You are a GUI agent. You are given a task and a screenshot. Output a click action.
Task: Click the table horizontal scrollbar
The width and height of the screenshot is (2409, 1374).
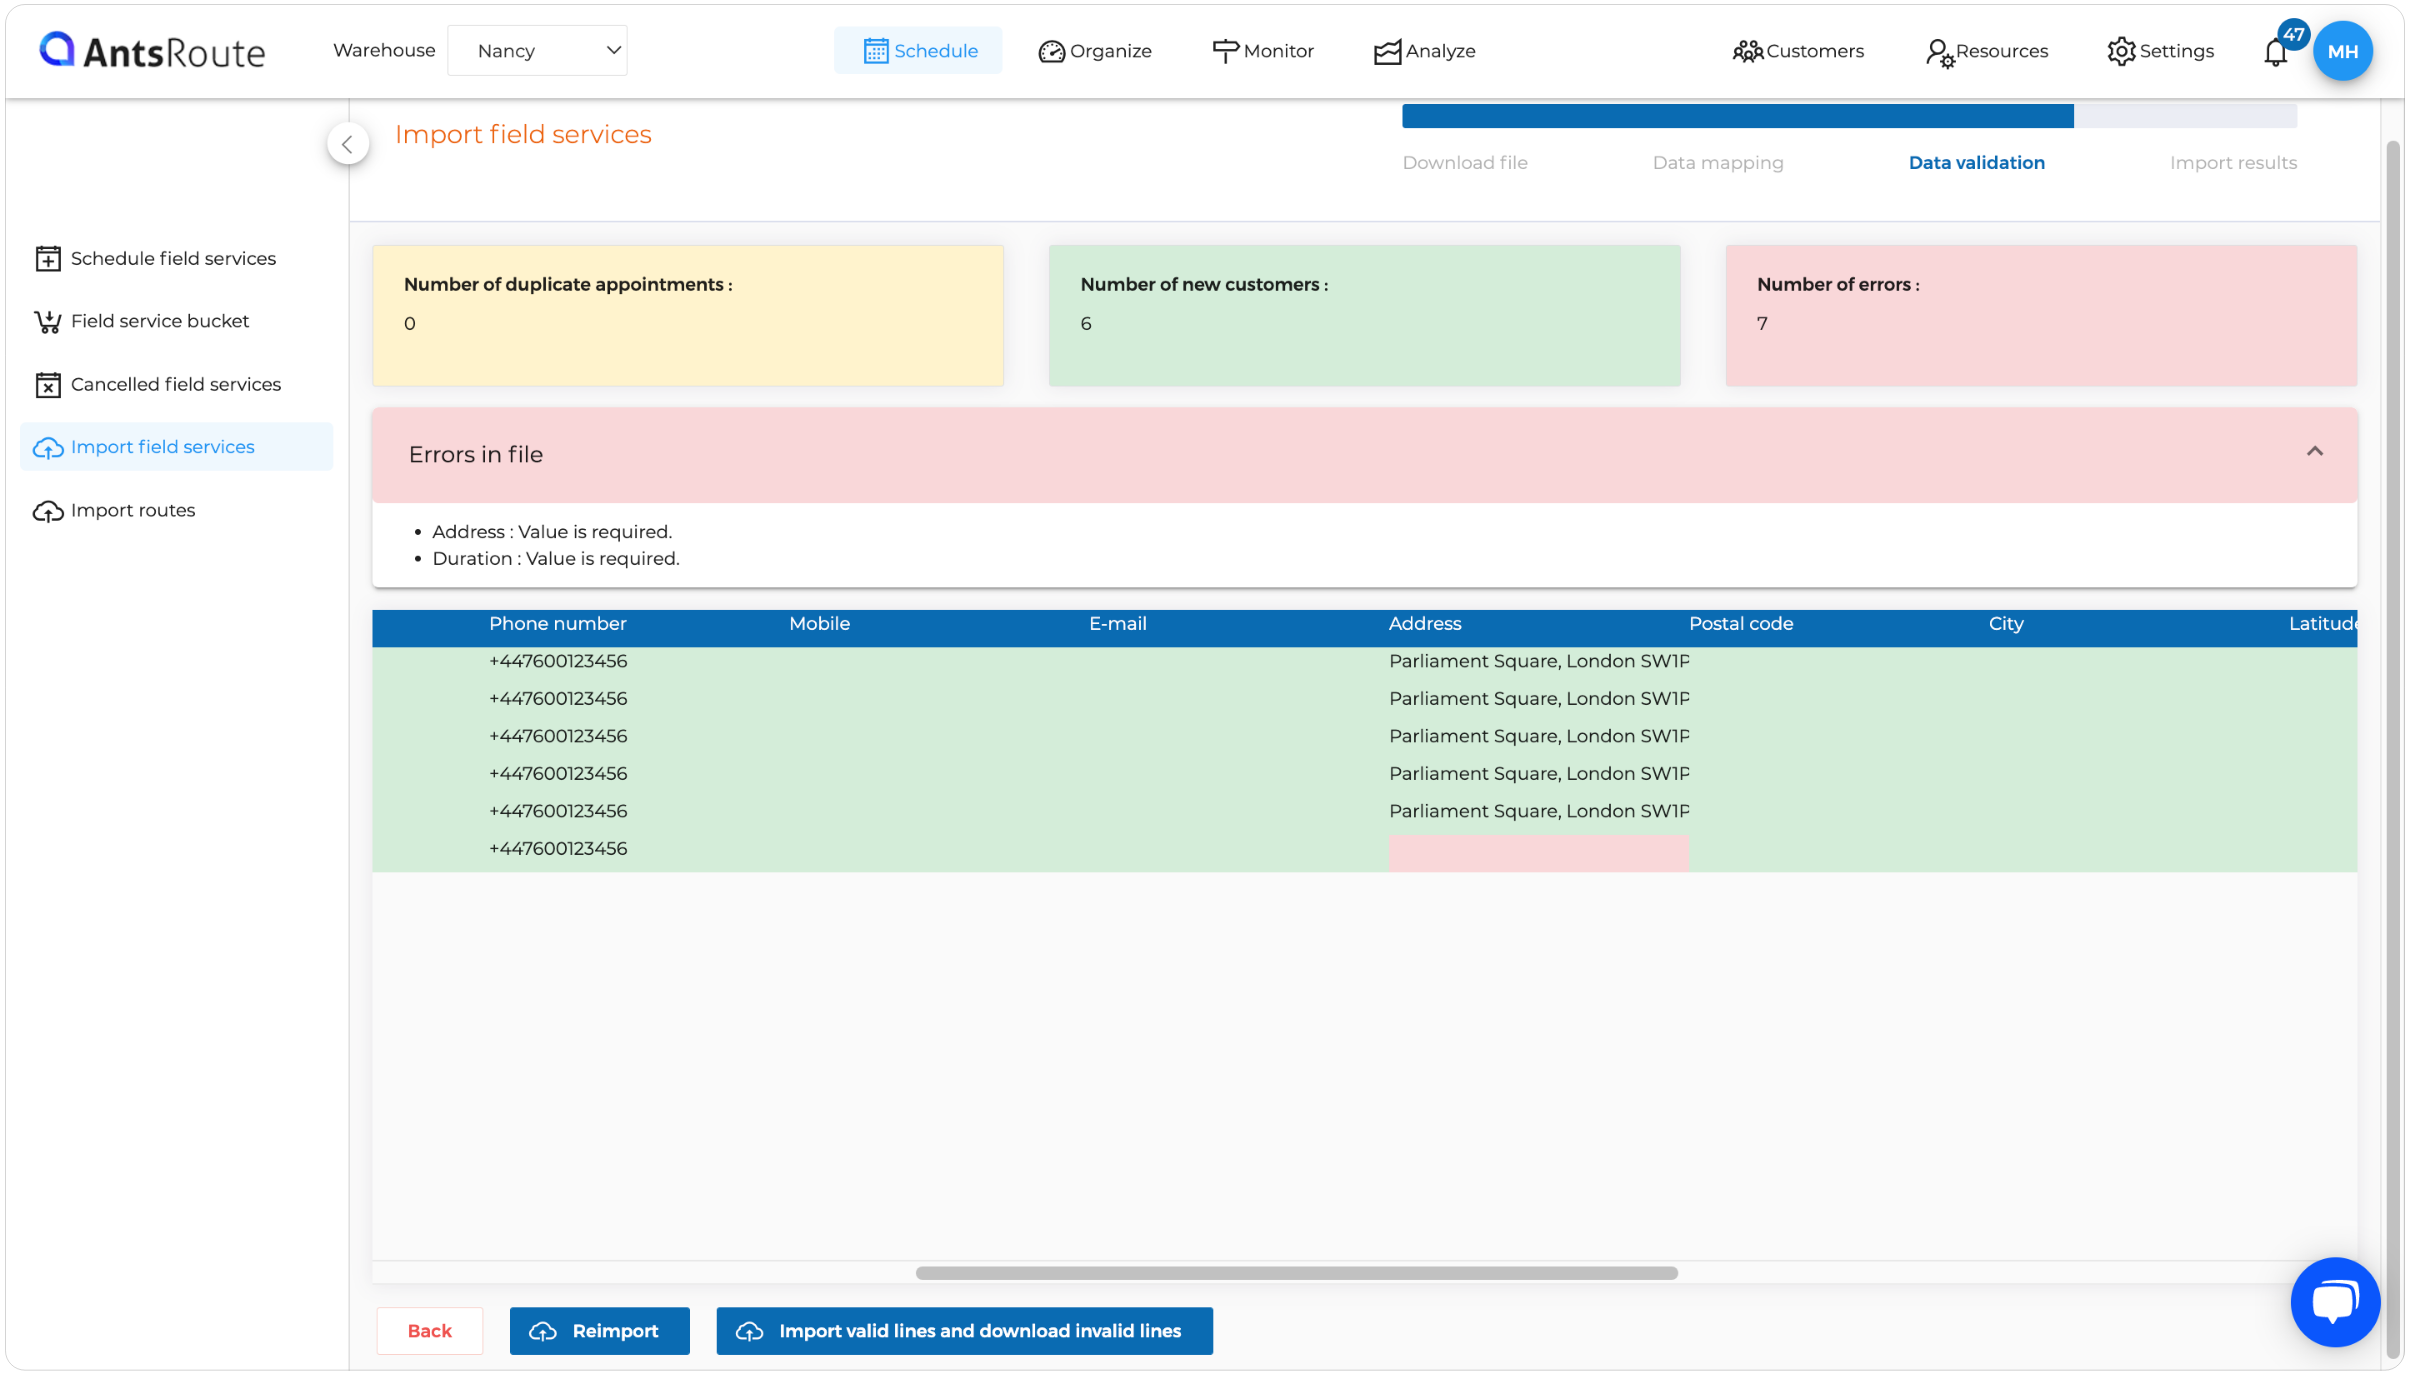[1296, 1273]
